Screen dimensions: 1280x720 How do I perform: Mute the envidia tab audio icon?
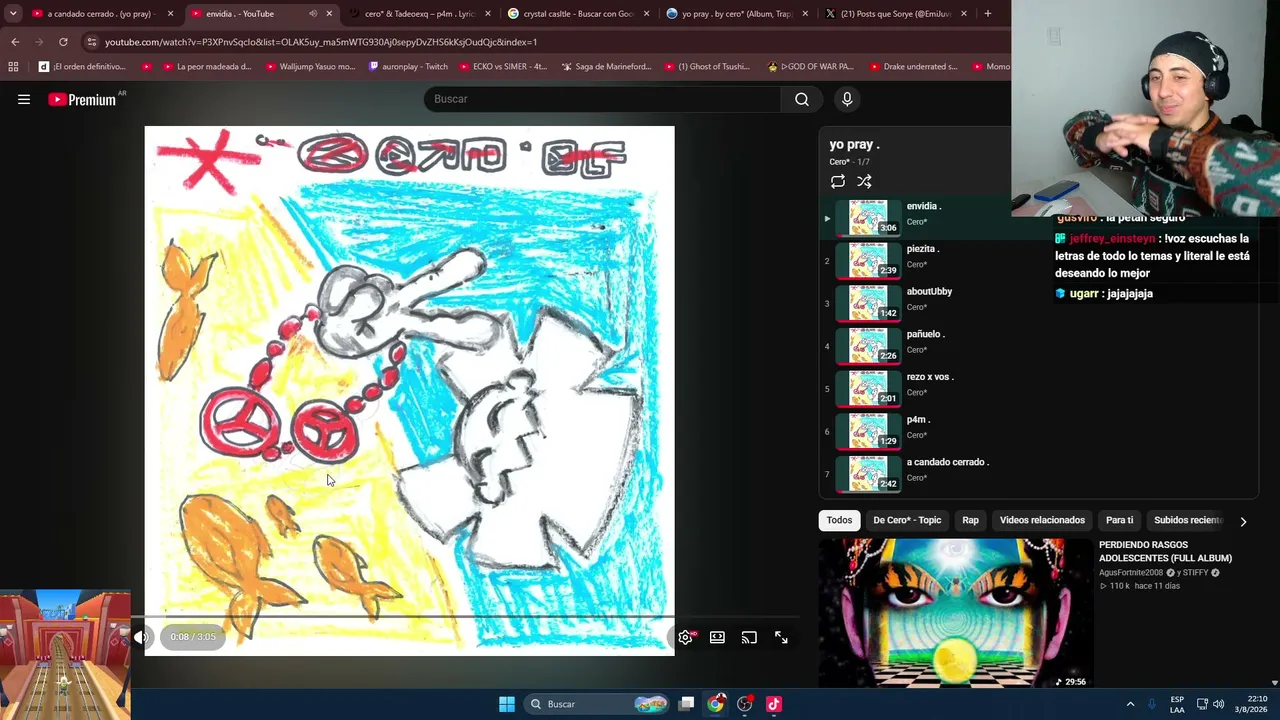pyautogui.click(x=313, y=14)
